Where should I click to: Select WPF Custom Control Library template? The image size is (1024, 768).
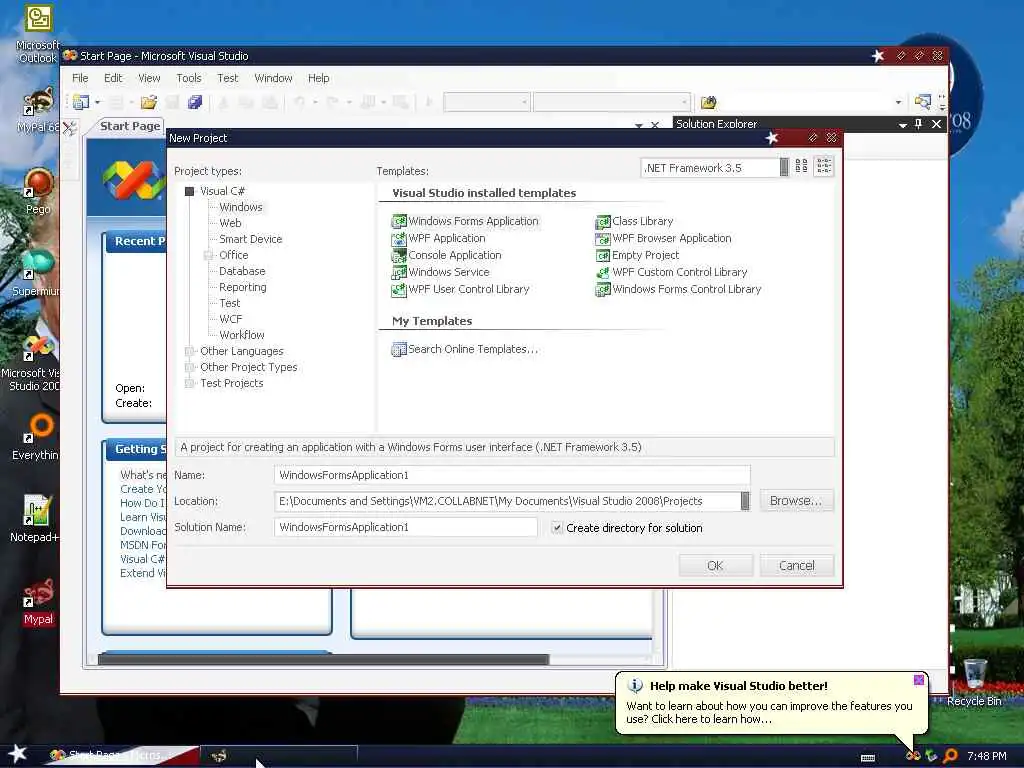671,272
